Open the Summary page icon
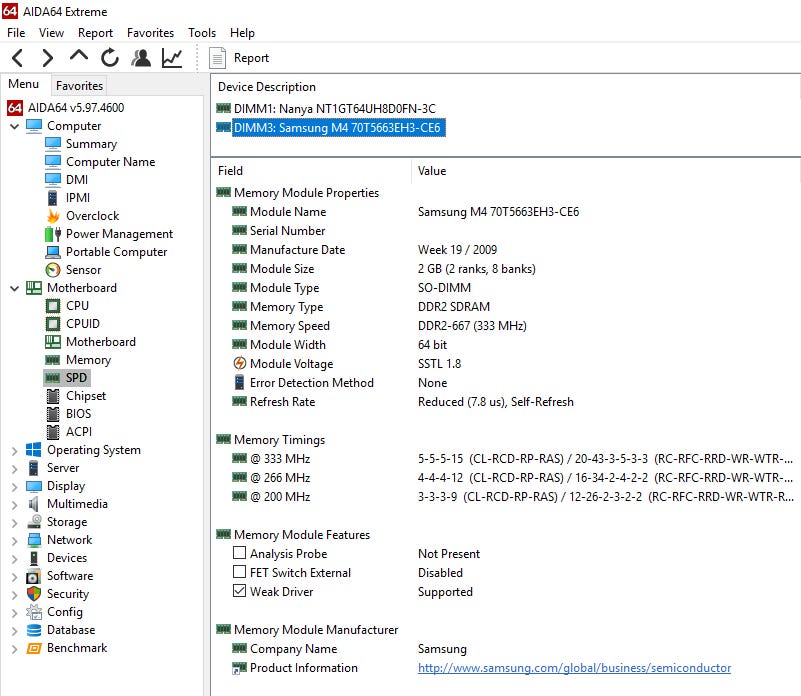 click(53, 144)
